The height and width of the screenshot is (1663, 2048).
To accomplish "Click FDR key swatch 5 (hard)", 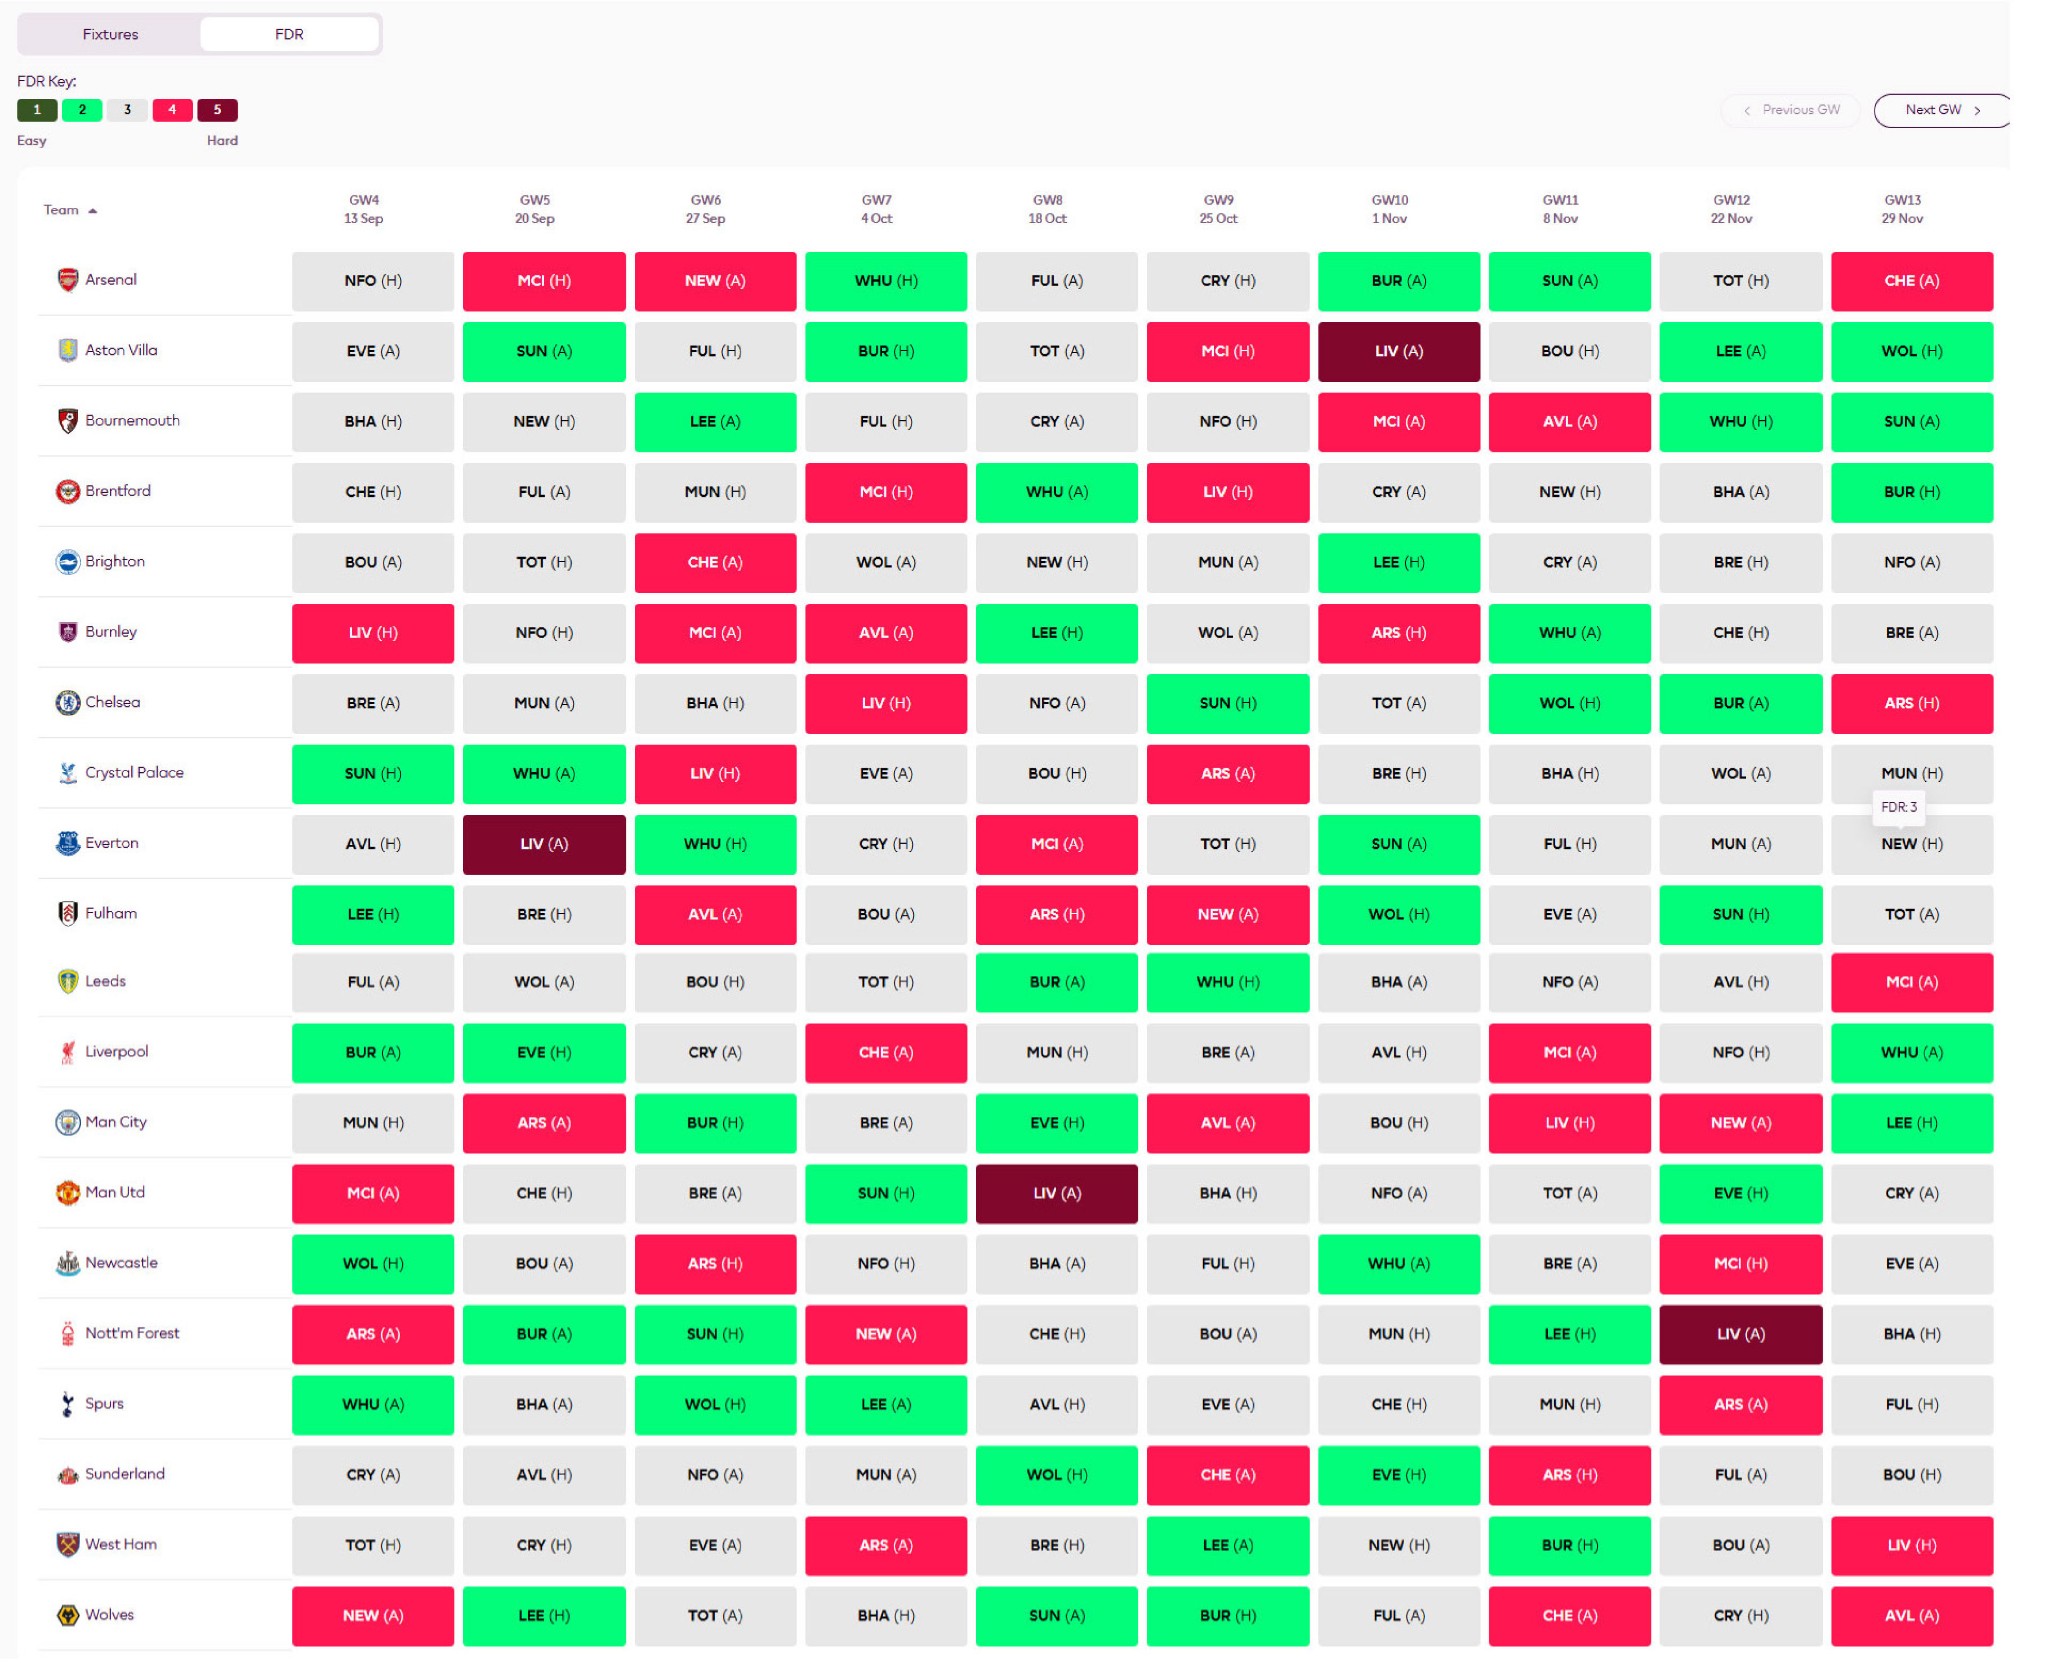I will pyautogui.click(x=217, y=110).
